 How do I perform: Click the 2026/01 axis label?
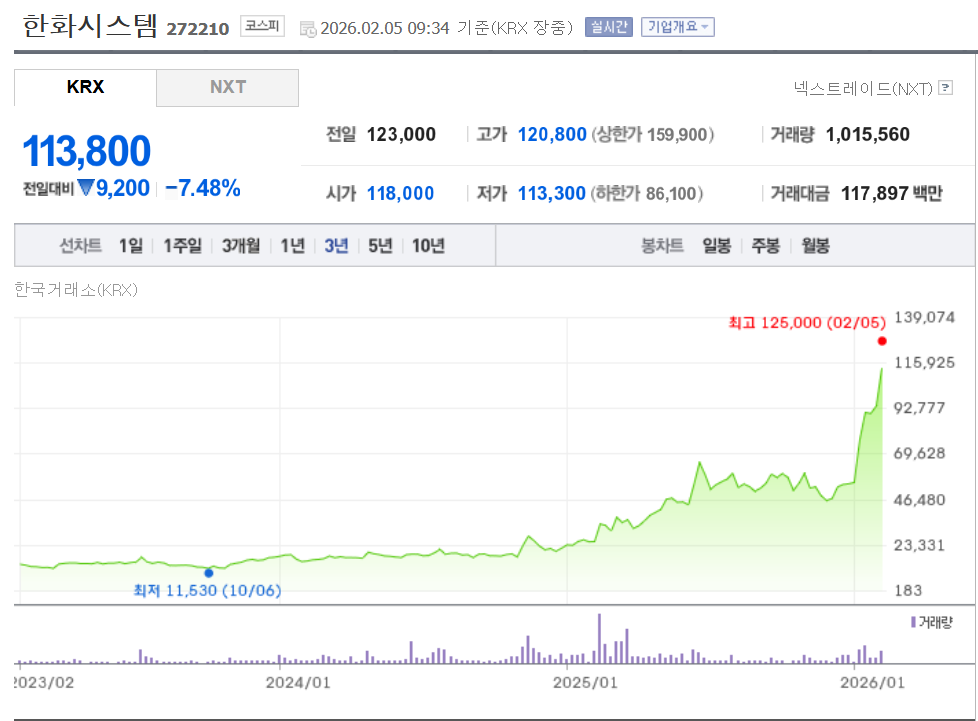click(872, 682)
